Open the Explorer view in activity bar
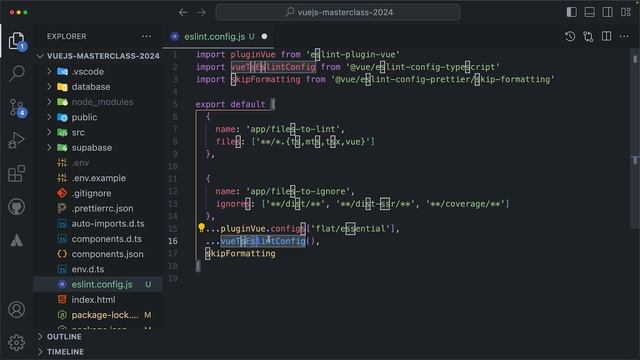This screenshot has height=360, width=640. pyautogui.click(x=17, y=41)
